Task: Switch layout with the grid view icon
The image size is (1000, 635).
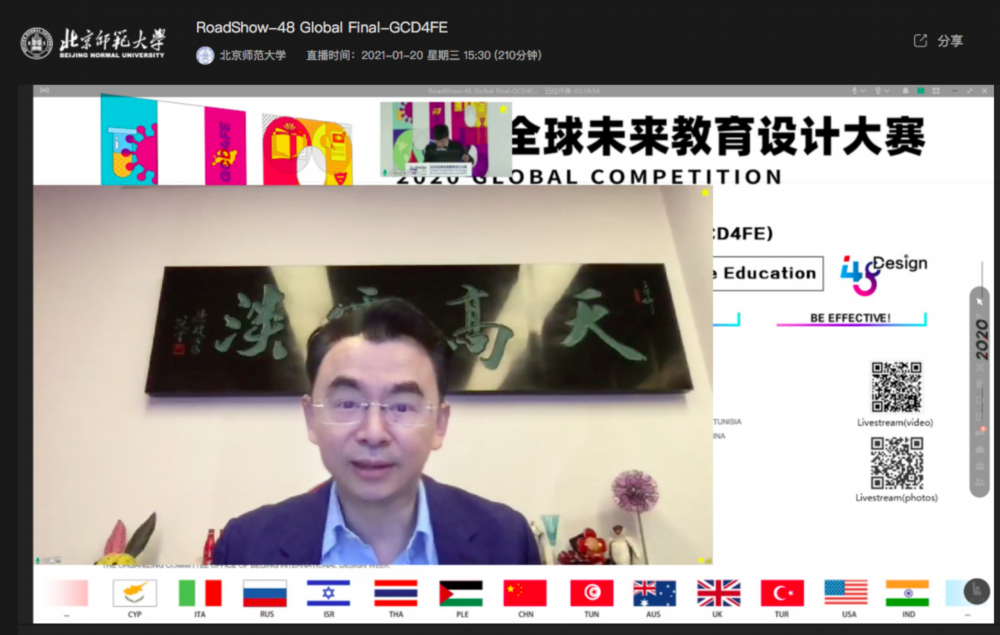Action: click(936, 91)
